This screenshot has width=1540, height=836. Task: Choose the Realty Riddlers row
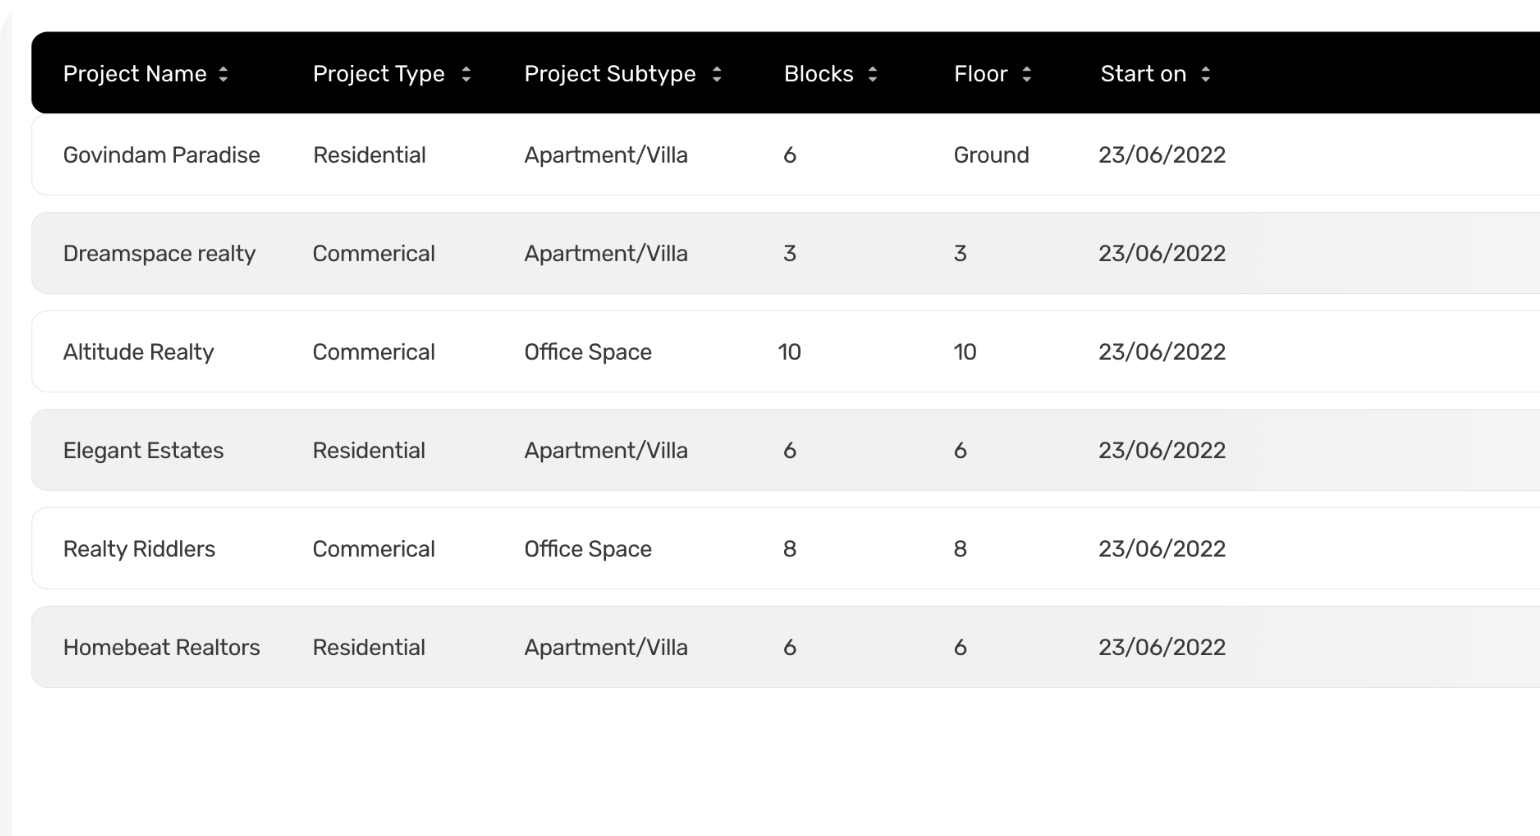click(x=785, y=549)
